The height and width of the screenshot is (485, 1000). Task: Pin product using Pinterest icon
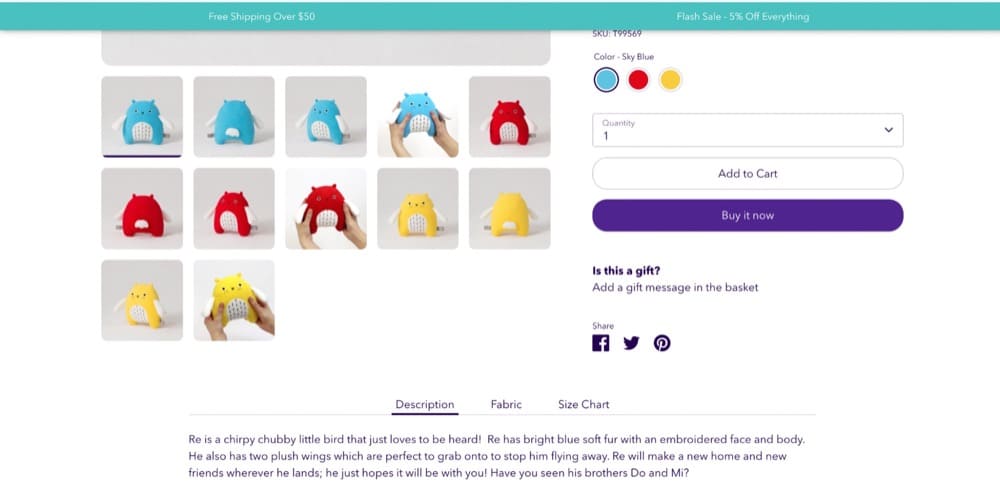662,343
